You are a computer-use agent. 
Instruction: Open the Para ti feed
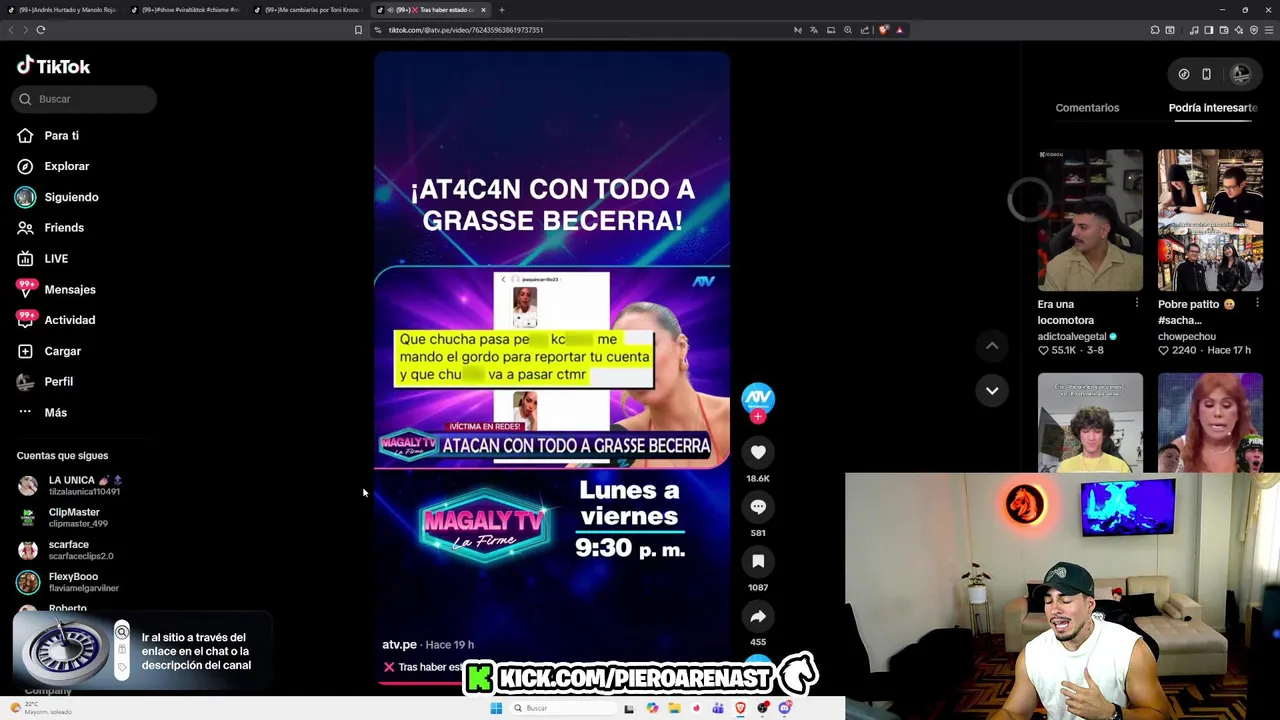click(48, 136)
